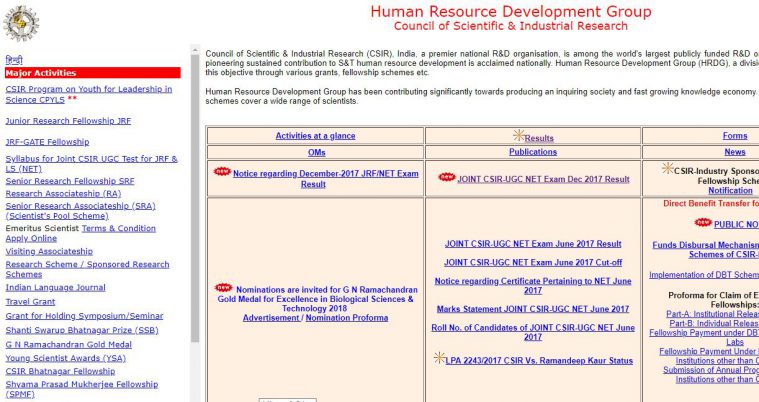
Task: Open Research Associateship (RA) link
Action: pyautogui.click(x=63, y=193)
